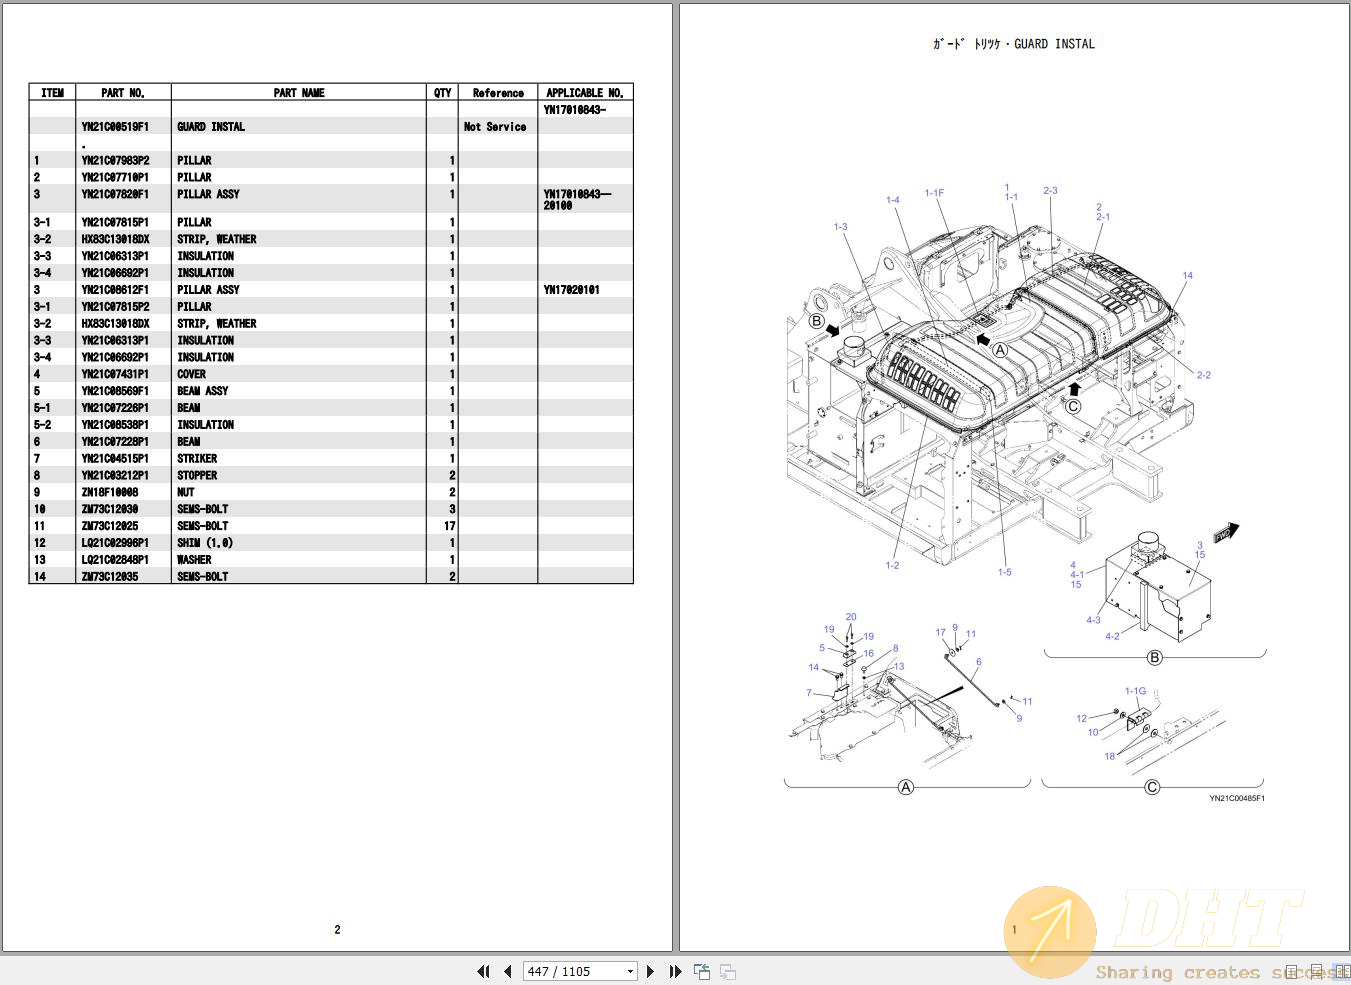Click the APPLICABLE NO. column header
Viewport: 1351px width, 985px height.
tap(585, 93)
